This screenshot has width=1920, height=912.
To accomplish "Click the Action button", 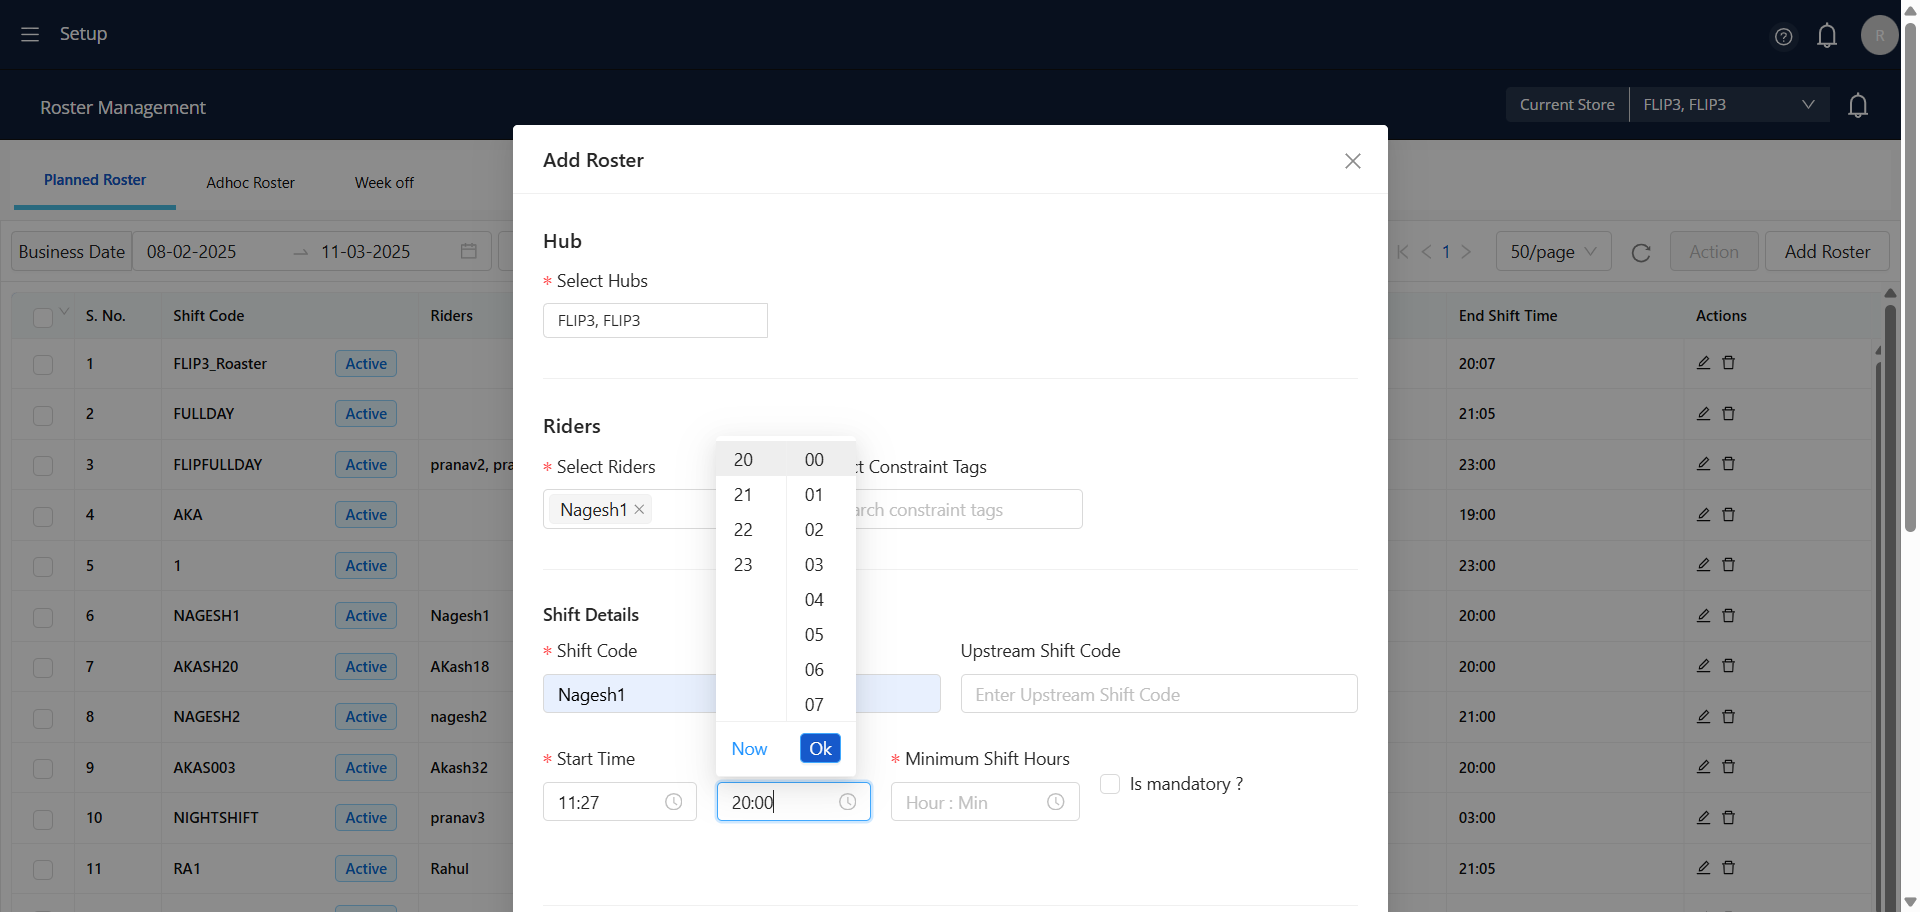I will coord(1714,252).
